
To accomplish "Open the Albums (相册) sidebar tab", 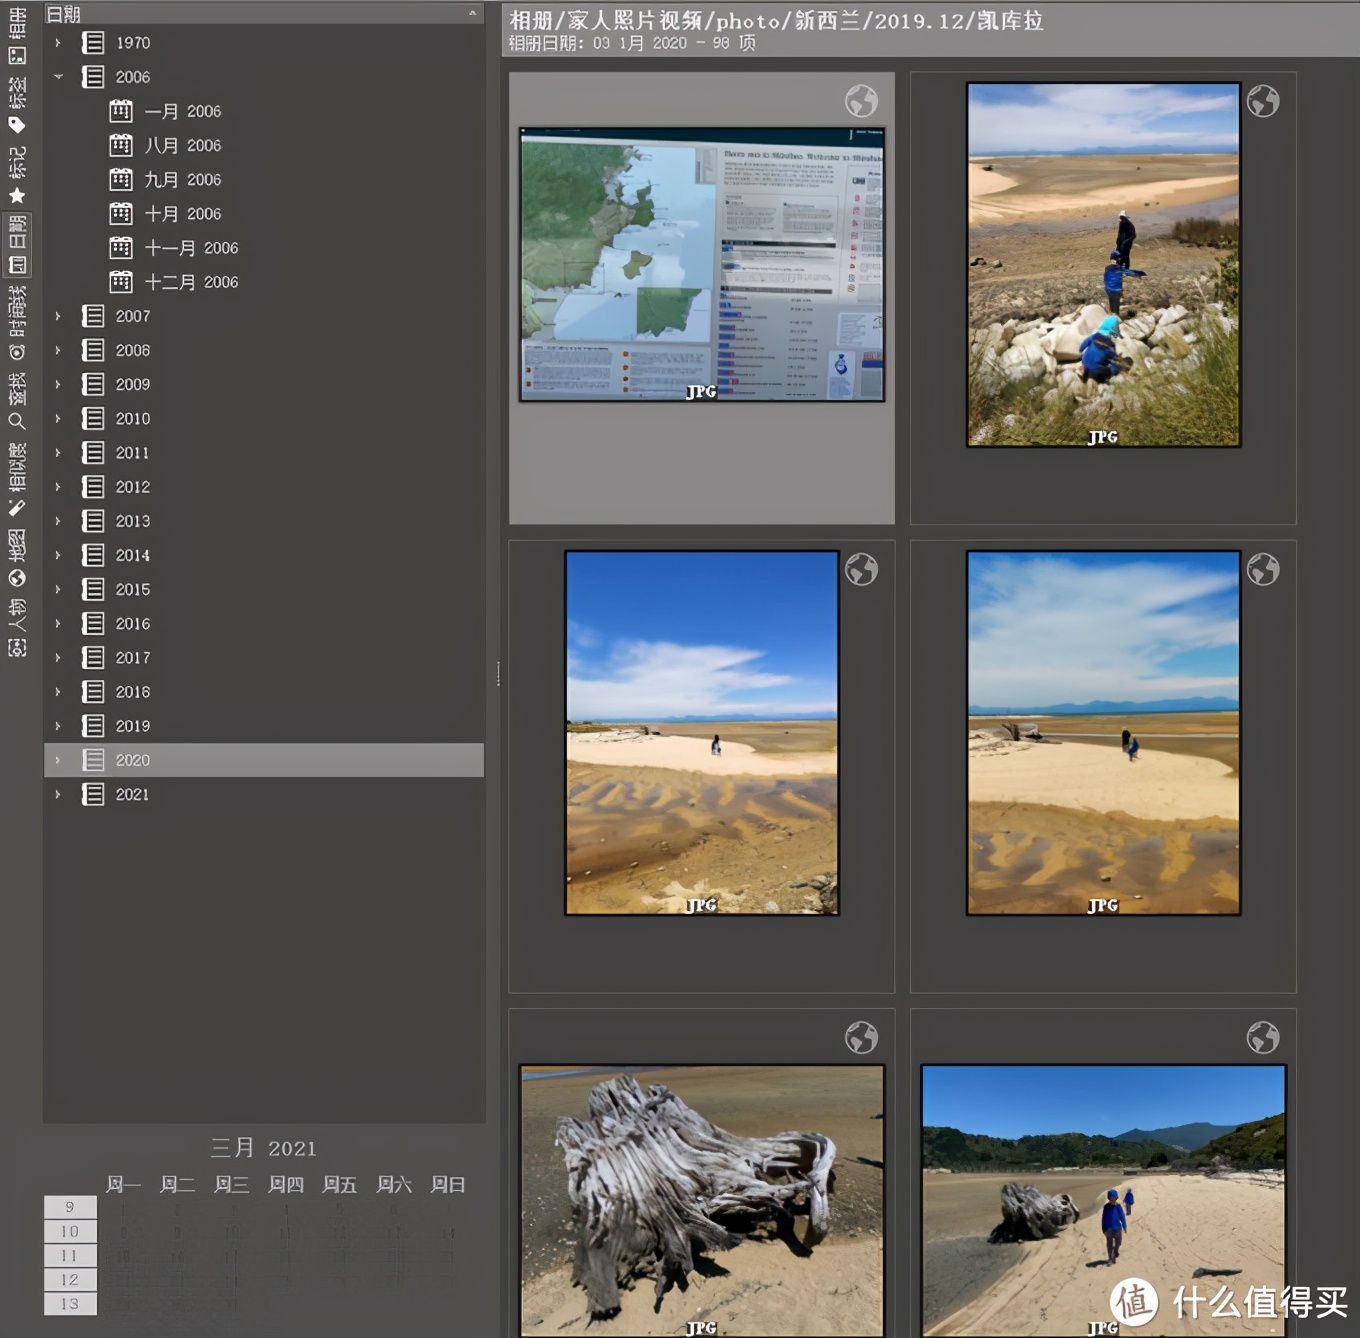I will point(17,36).
